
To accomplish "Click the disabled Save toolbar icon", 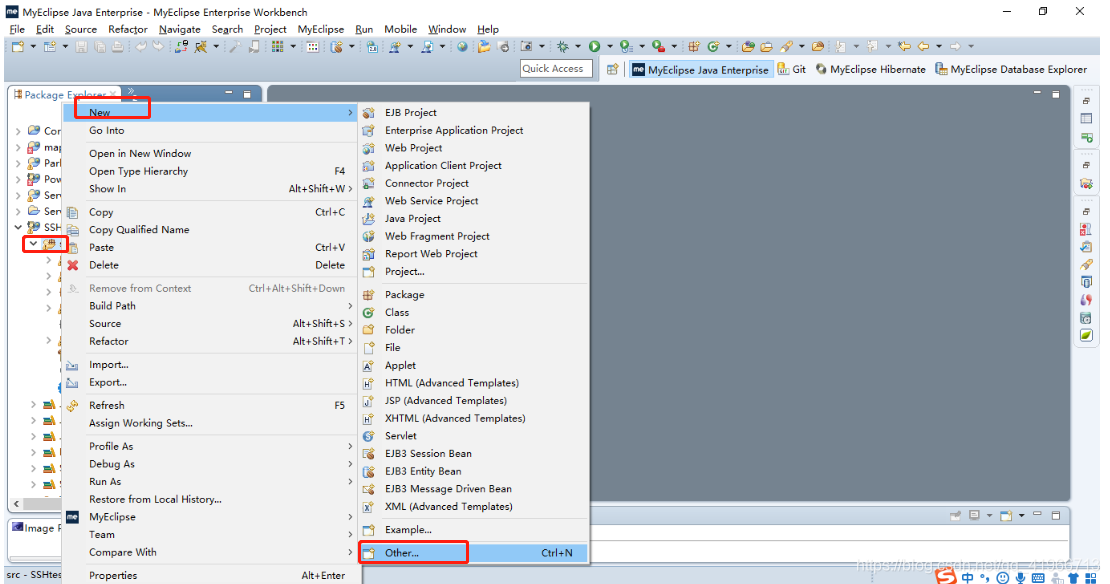I will [x=81, y=47].
